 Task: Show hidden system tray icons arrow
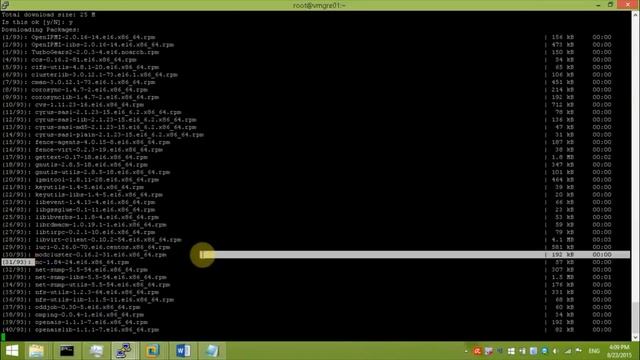coord(466,351)
